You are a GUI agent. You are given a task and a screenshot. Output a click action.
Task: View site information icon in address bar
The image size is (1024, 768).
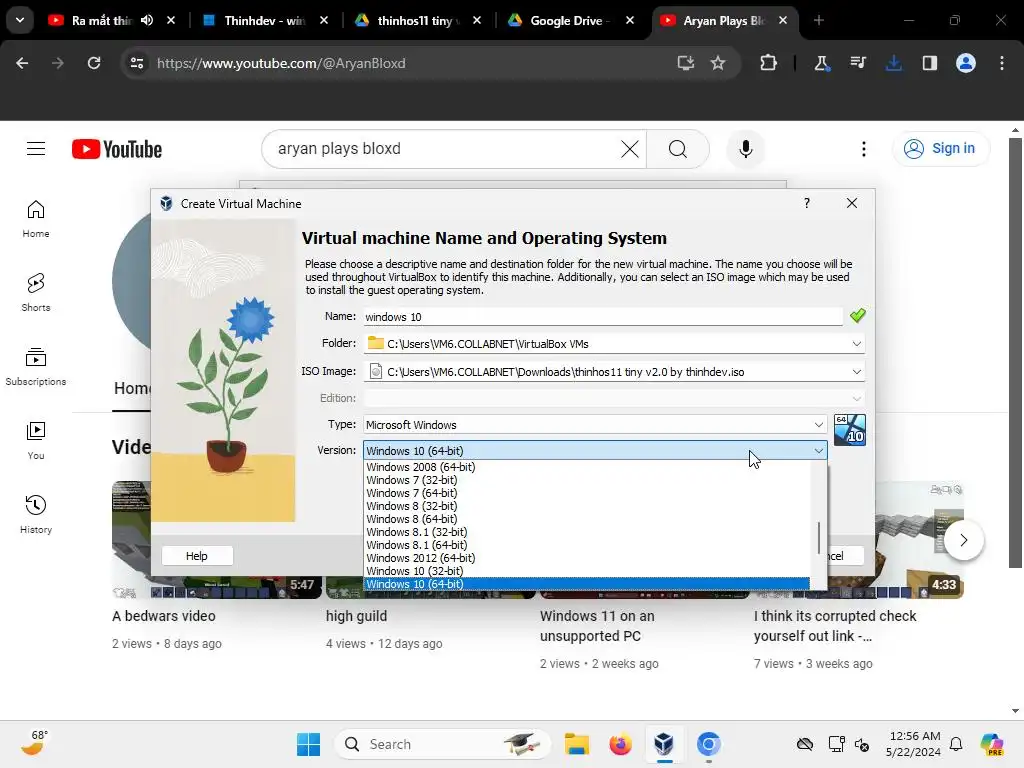click(x=136, y=63)
